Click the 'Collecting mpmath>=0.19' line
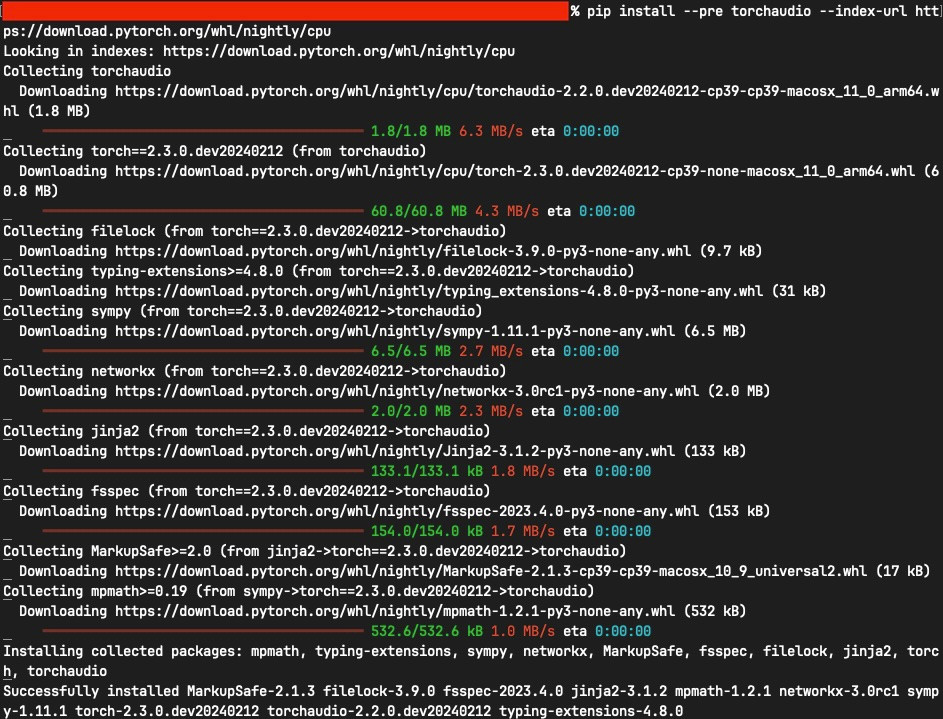943x719 pixels. 299,591
